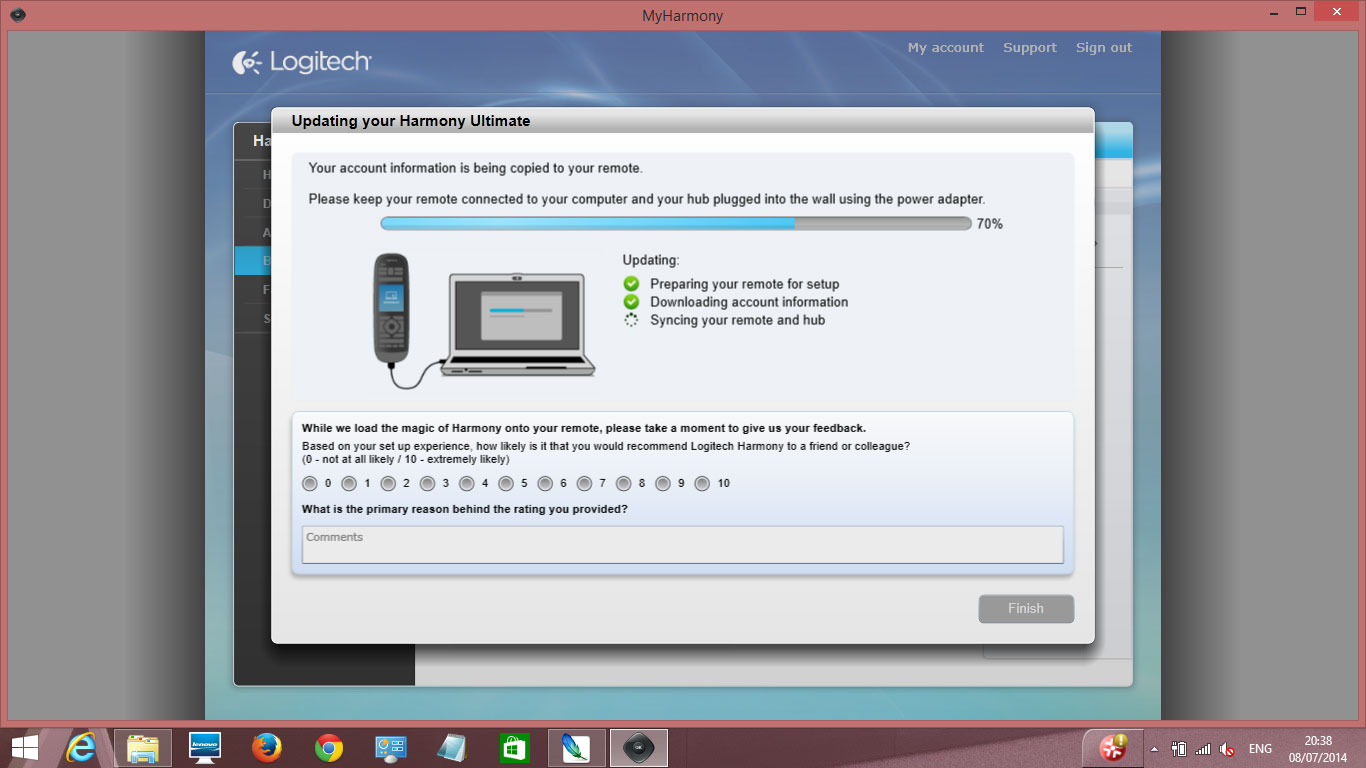The height and width of the screenshot is (768, 1366).
Task: Click the primary reason question text
Action: point(465,509)
